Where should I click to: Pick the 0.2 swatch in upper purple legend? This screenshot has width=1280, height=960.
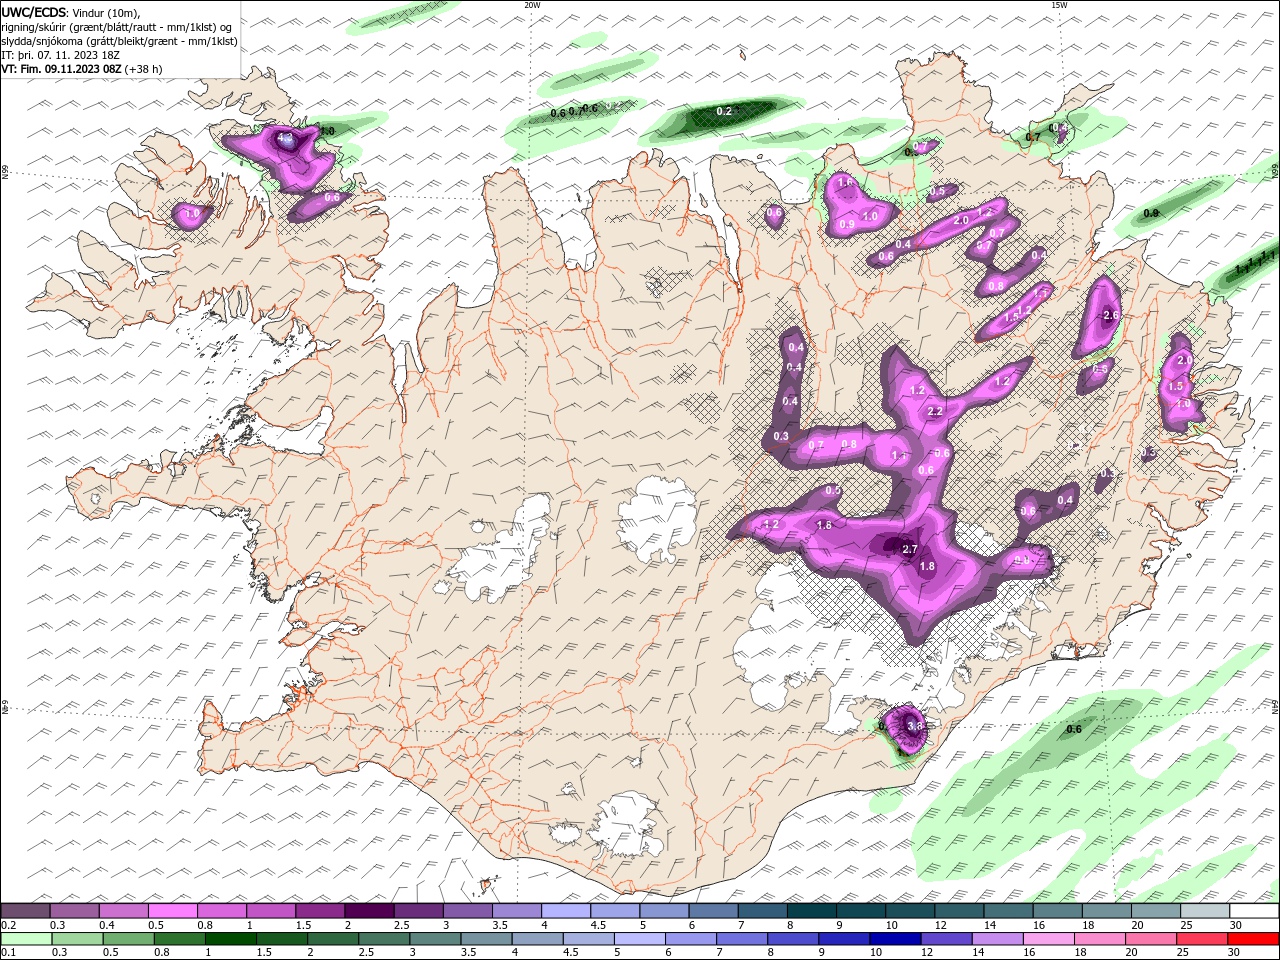coord(25,911)
